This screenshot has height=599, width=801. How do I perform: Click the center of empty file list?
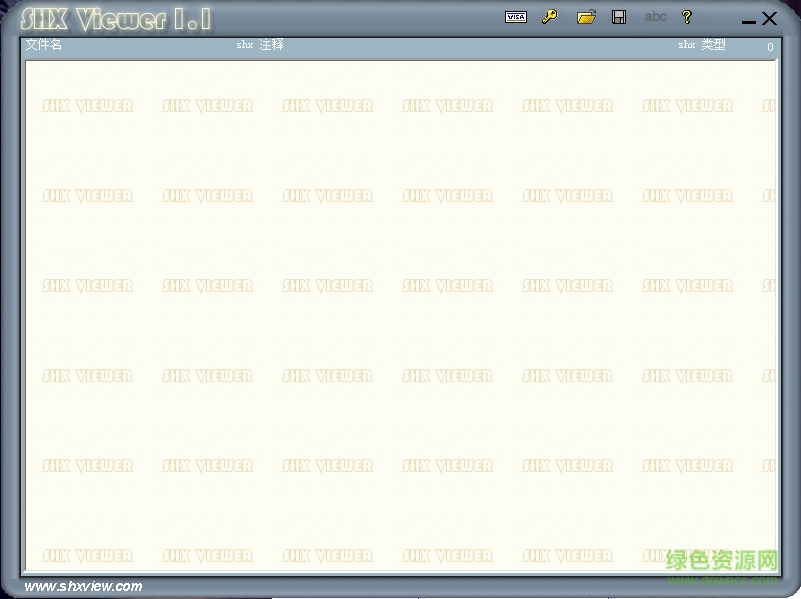coord(400,315)
